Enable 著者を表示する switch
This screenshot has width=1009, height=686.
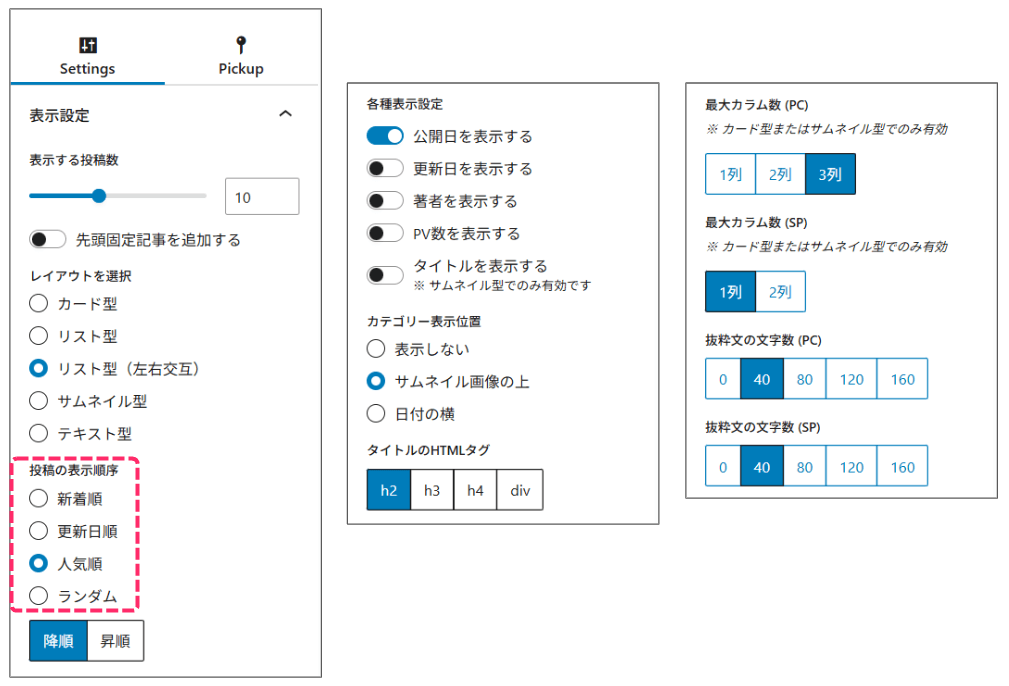[385, 200]
